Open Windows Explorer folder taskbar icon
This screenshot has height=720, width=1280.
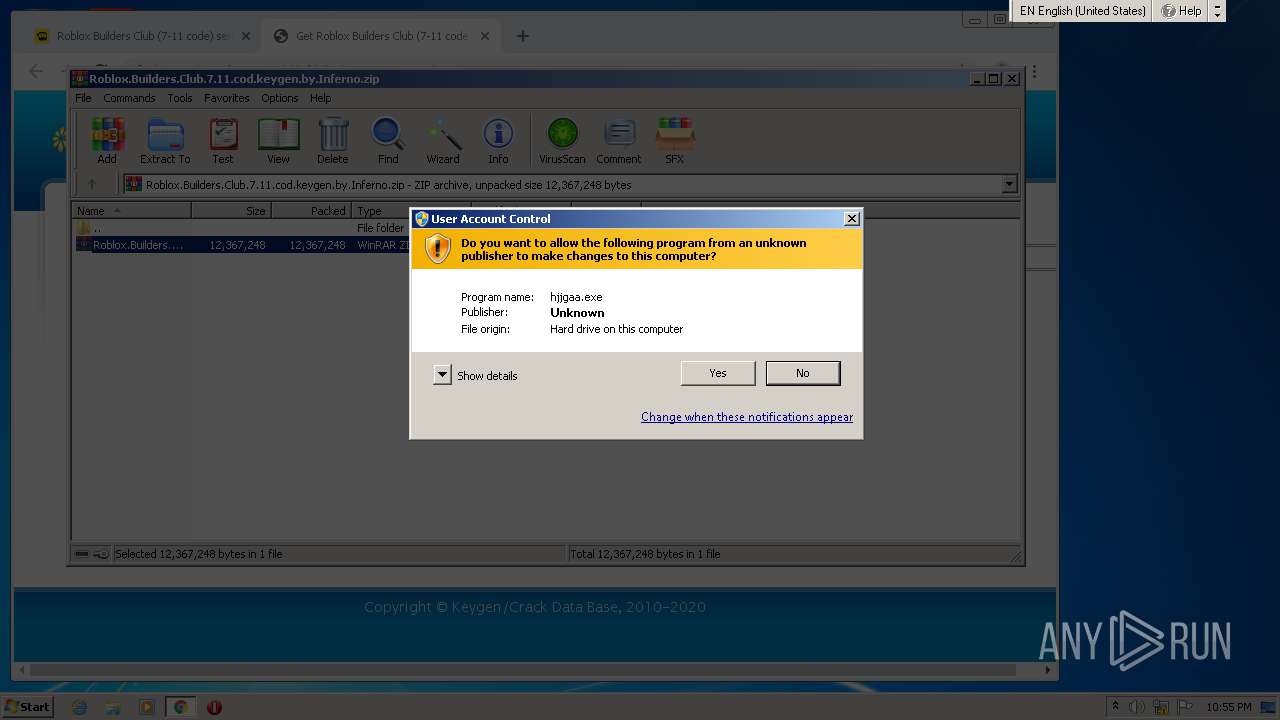[x=113, y=707]
